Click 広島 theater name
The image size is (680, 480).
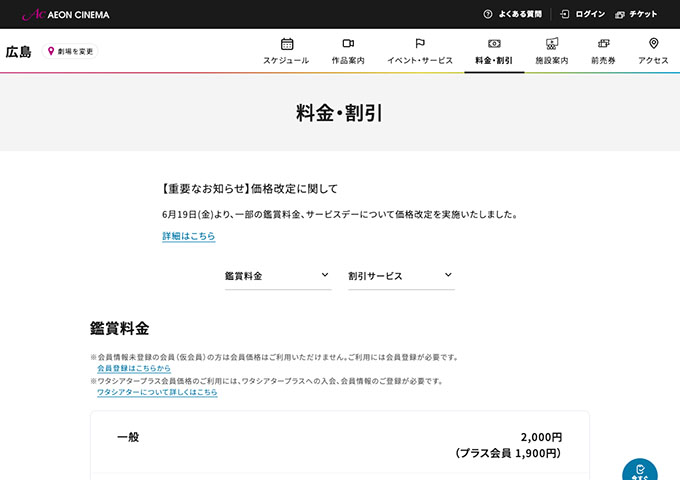click(18, 52)
